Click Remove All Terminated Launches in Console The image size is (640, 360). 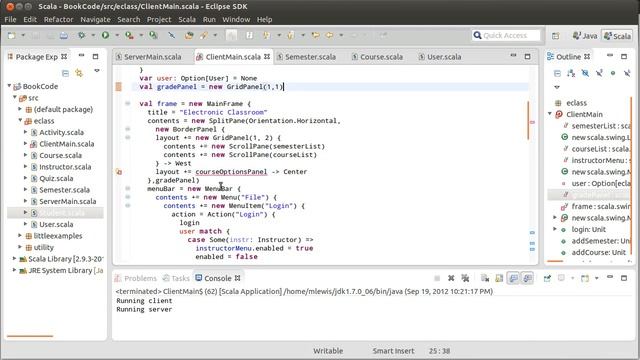(465, 278)
